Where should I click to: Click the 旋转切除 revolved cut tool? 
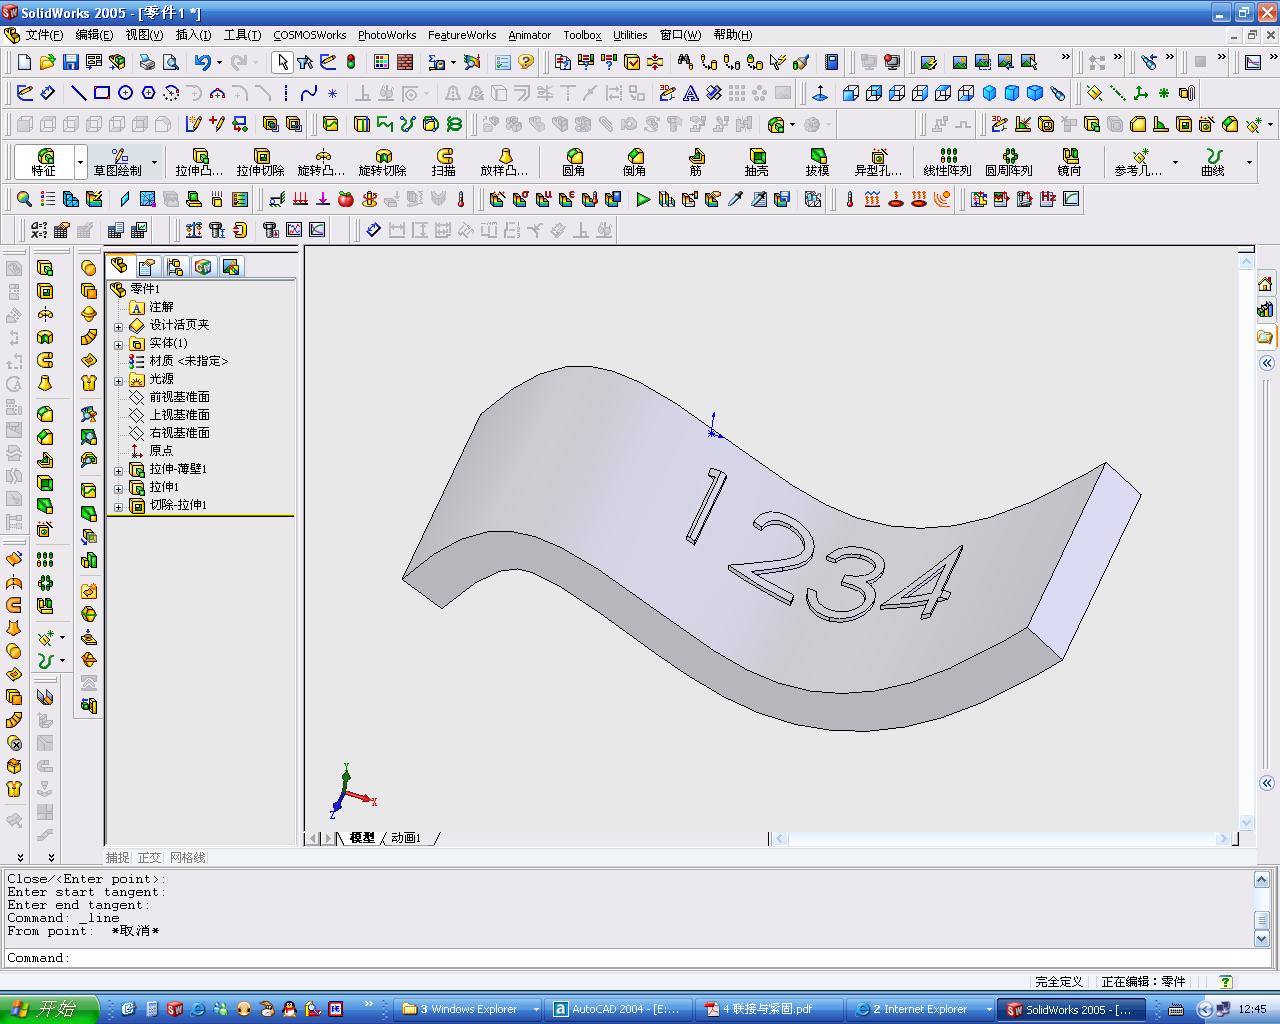pos(382,162)
